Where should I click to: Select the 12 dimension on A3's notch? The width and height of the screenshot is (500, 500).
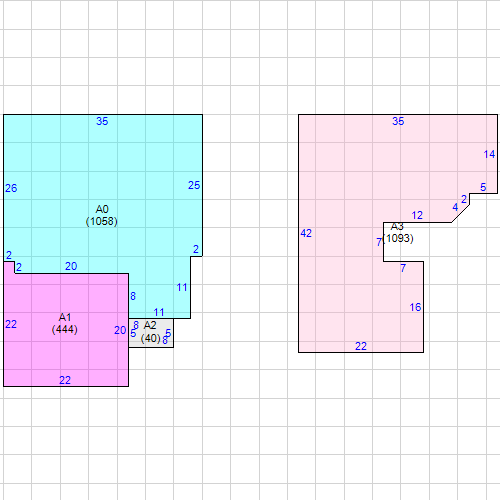(x=417, y=215)
